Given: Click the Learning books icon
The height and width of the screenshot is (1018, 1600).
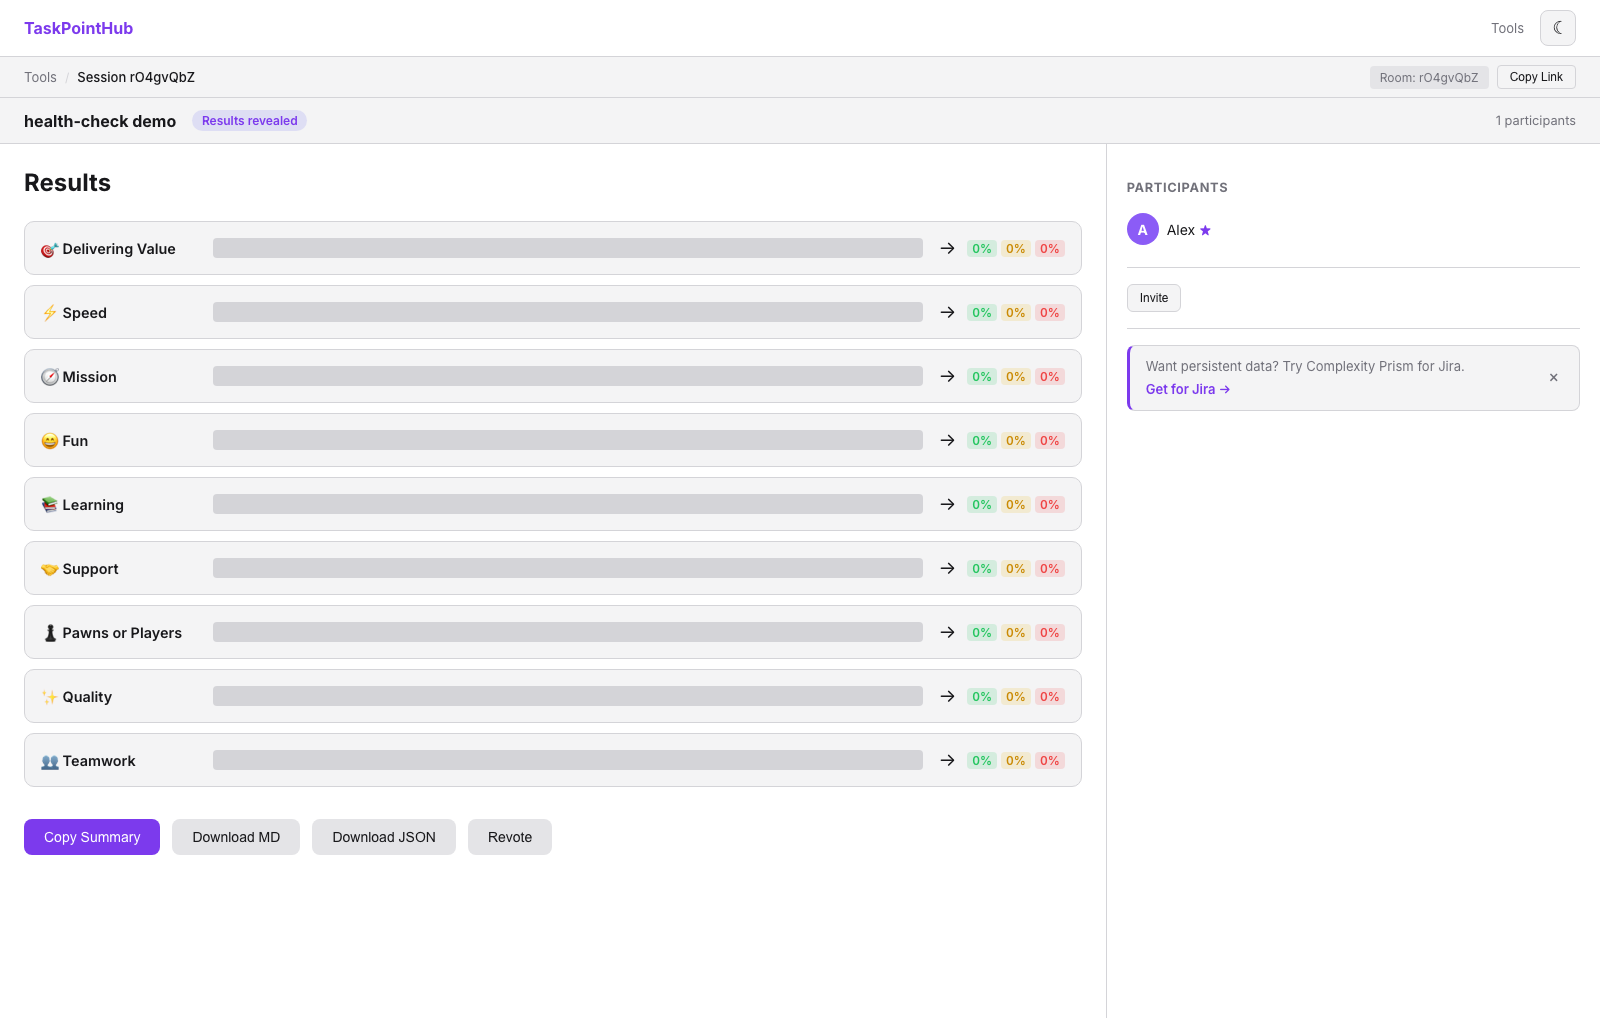Looking at the screenshot, I should pyautogui.click(x=49, y=505).
